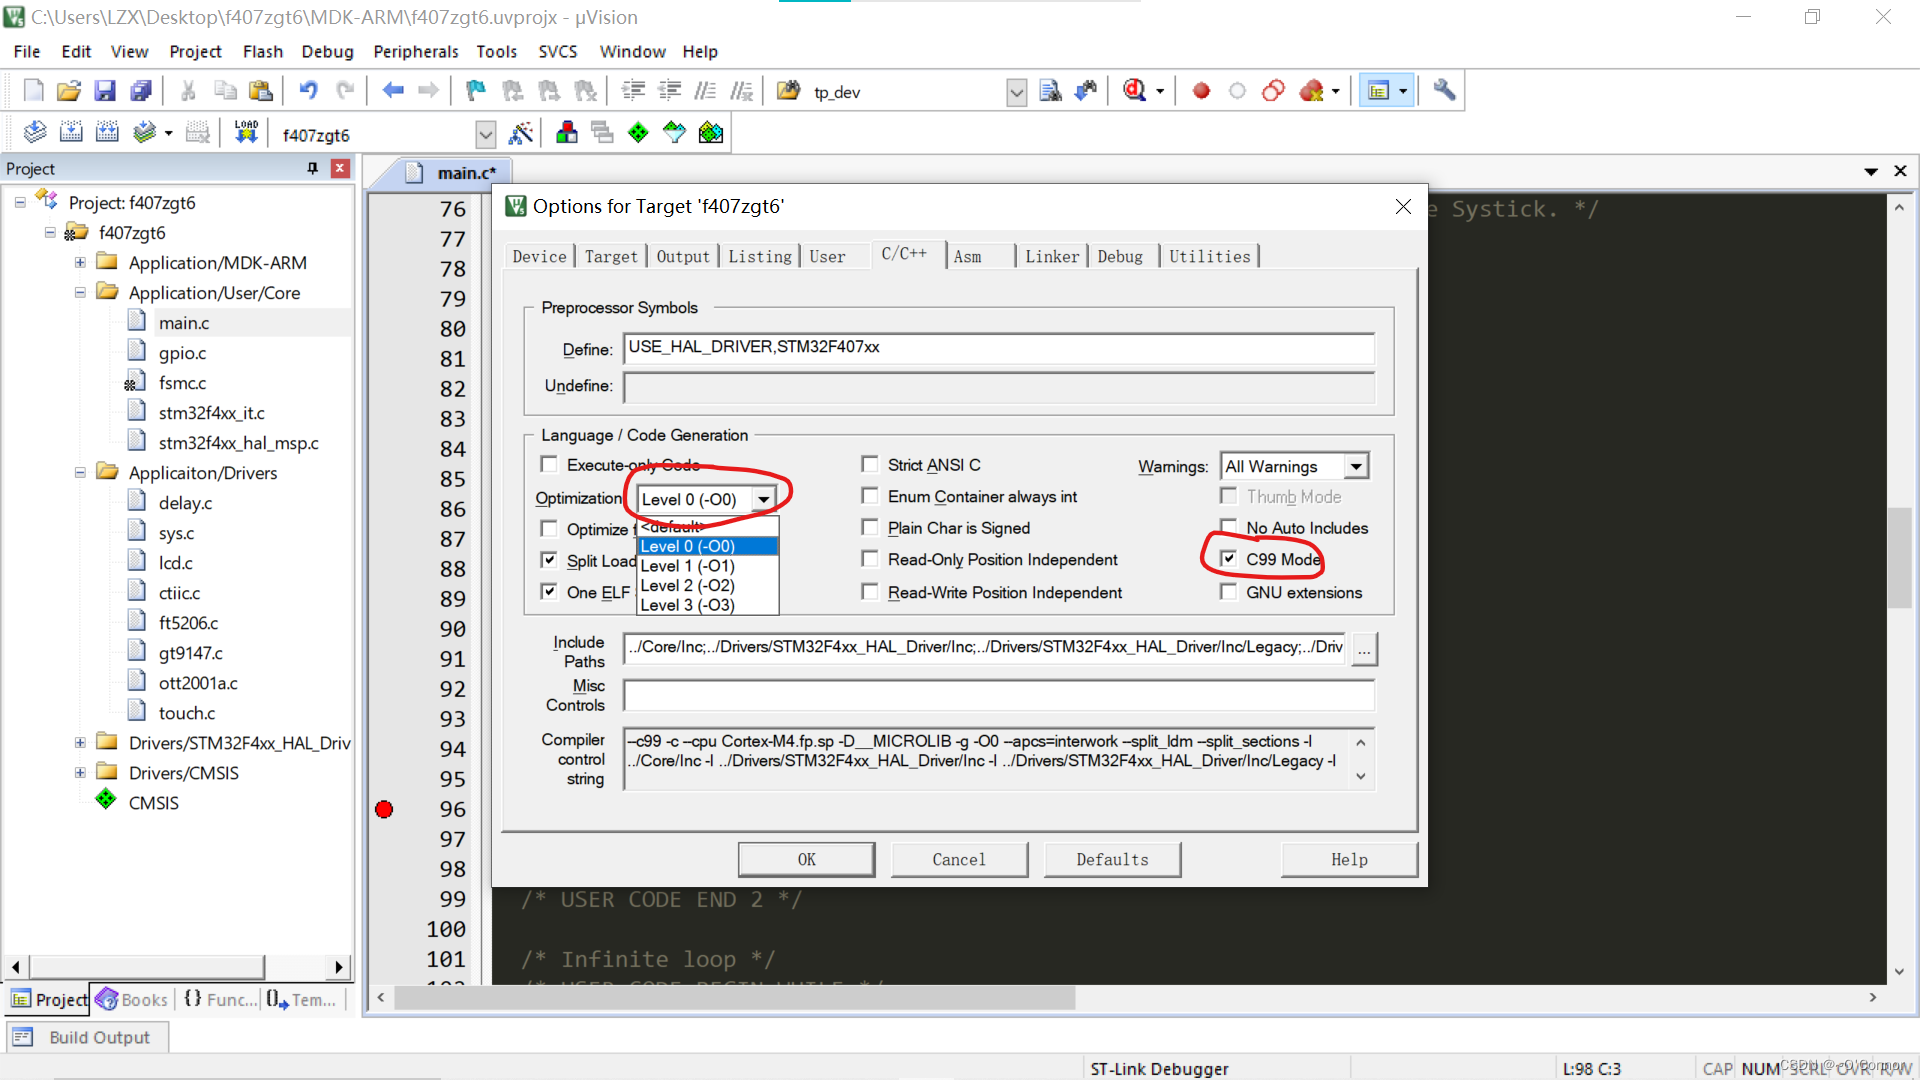Image resolution: width=1920 pixels, height=1080 pixels.
Task: Download code to the target flash
Action: pos(246,132)
